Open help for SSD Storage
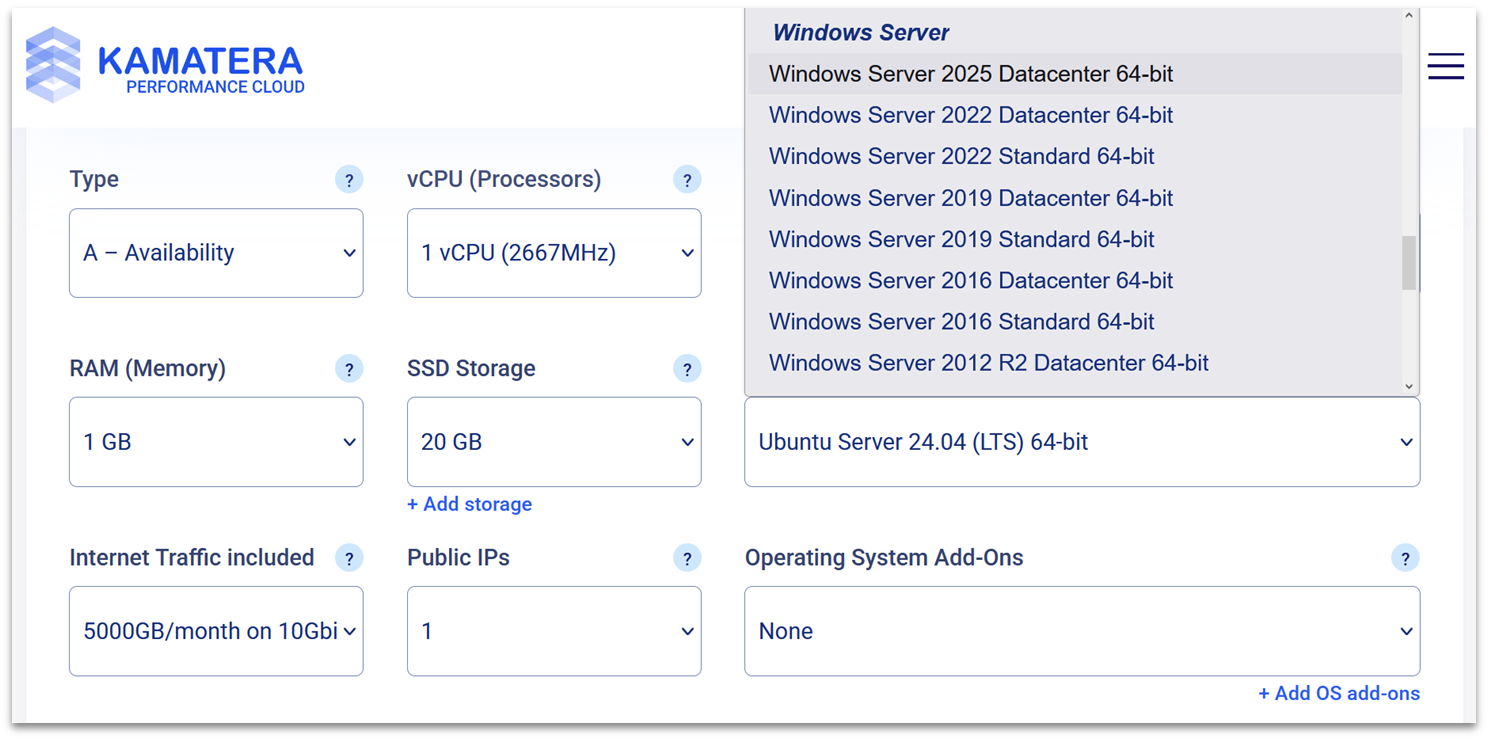This screenshot has width=1488, height=740. pyautogui.click(x=687, y=369)
